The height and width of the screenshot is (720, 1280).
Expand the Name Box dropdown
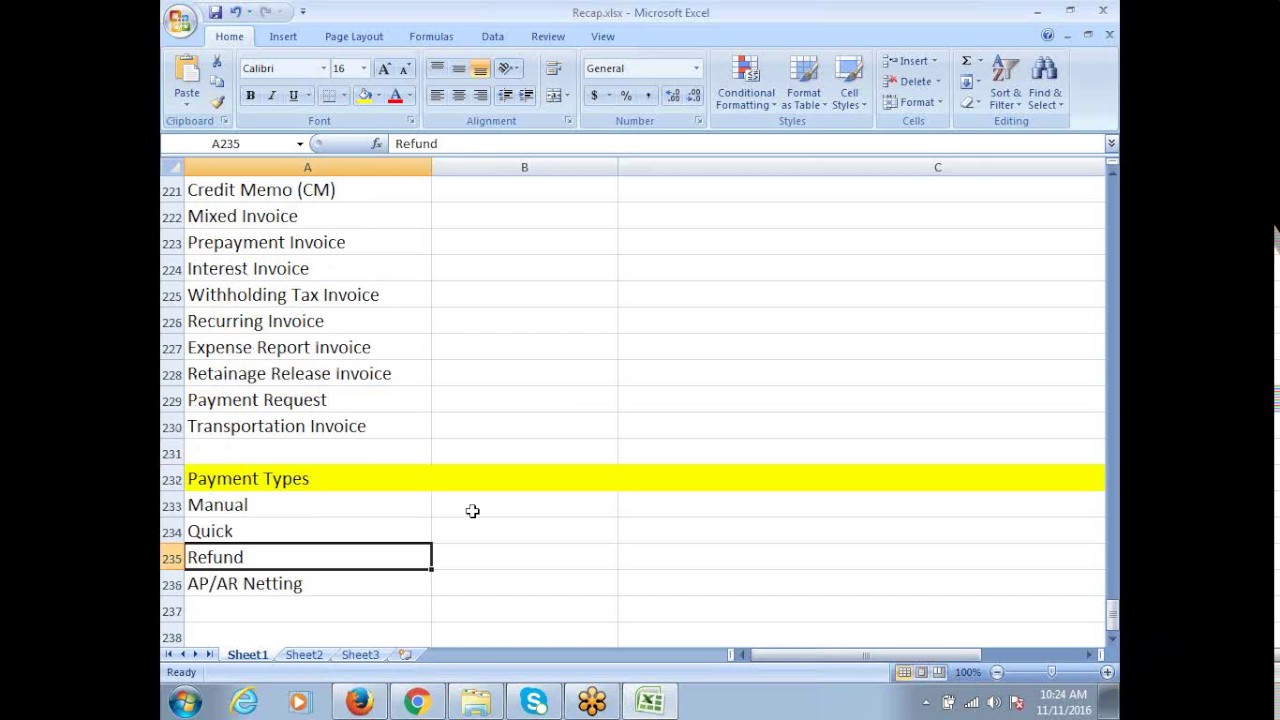point(299,144)
